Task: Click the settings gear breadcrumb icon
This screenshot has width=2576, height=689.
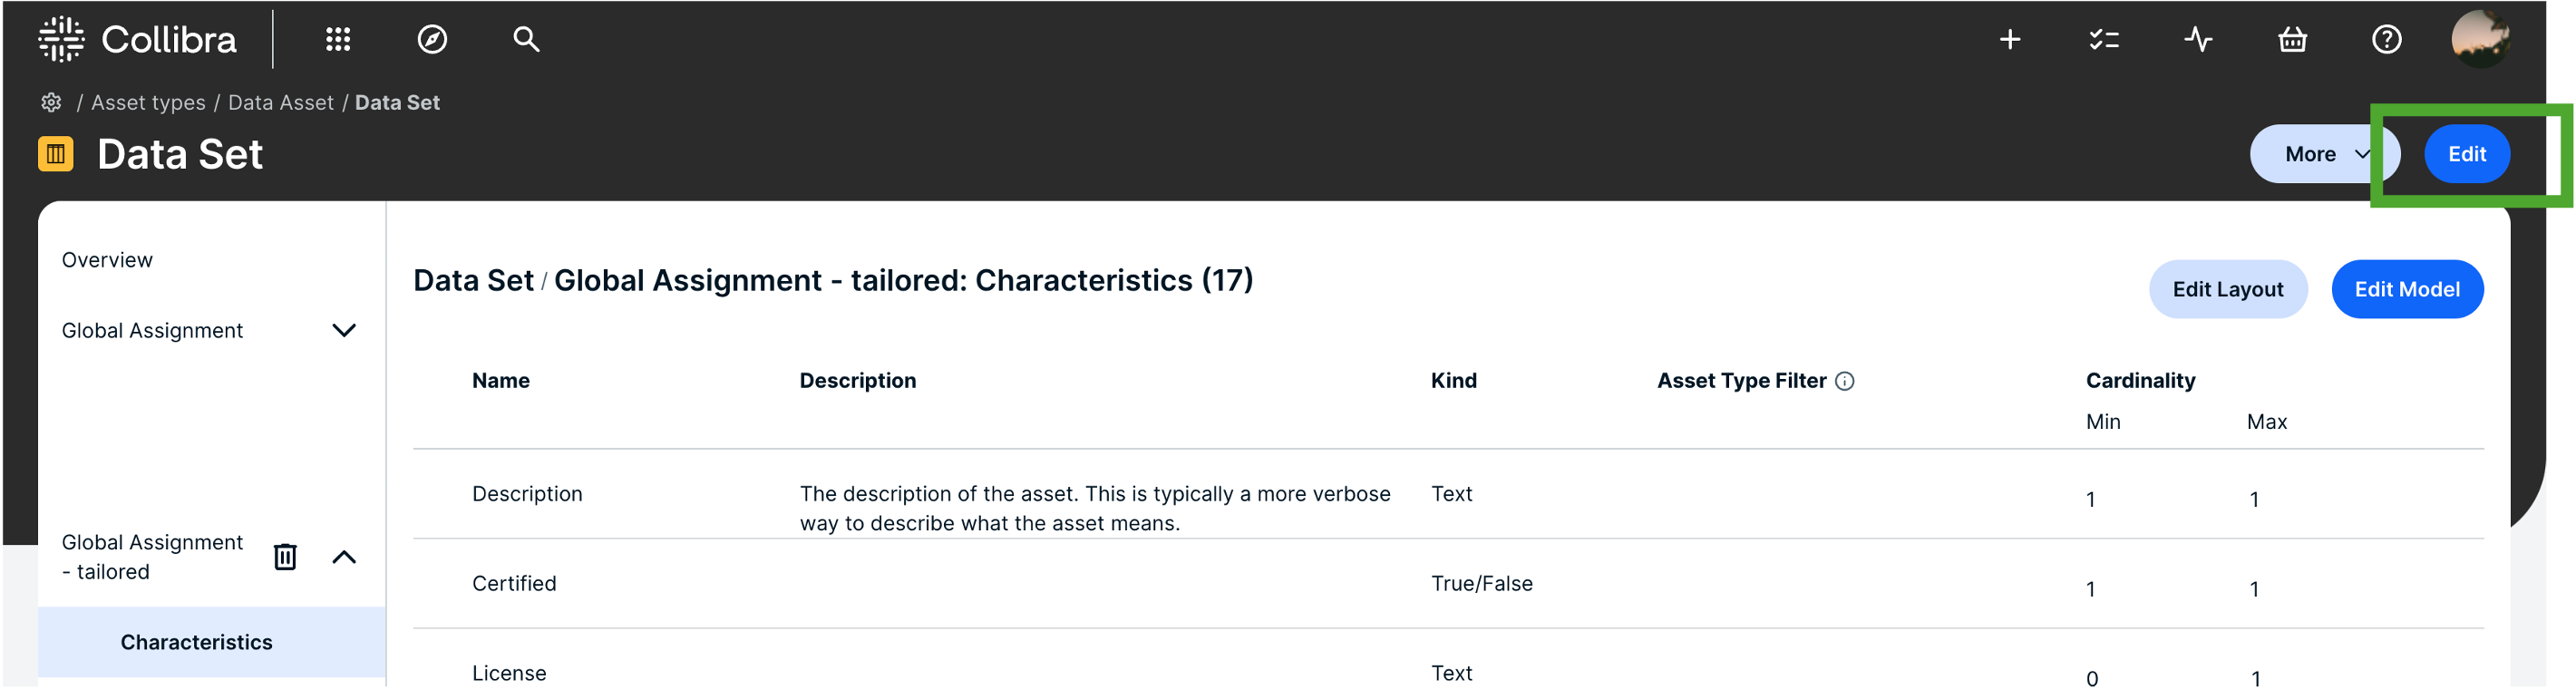Action: 51,103
